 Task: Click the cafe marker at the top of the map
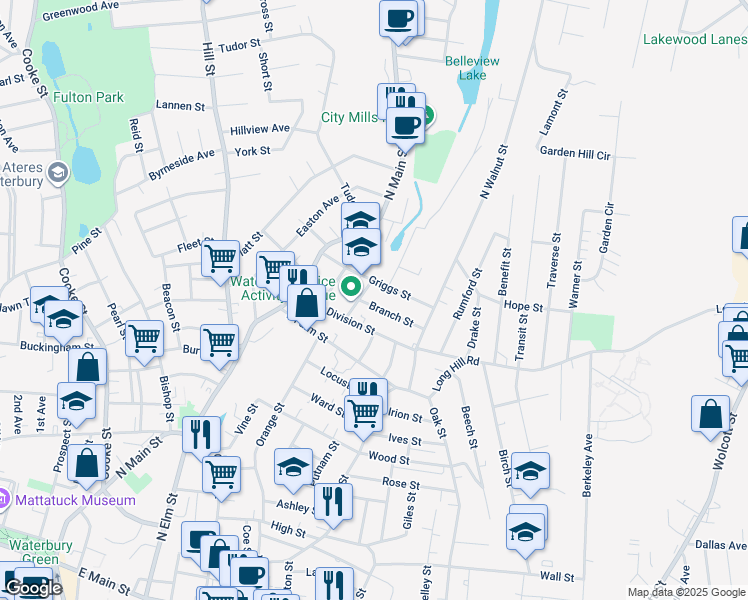click(x=398, y=19)
